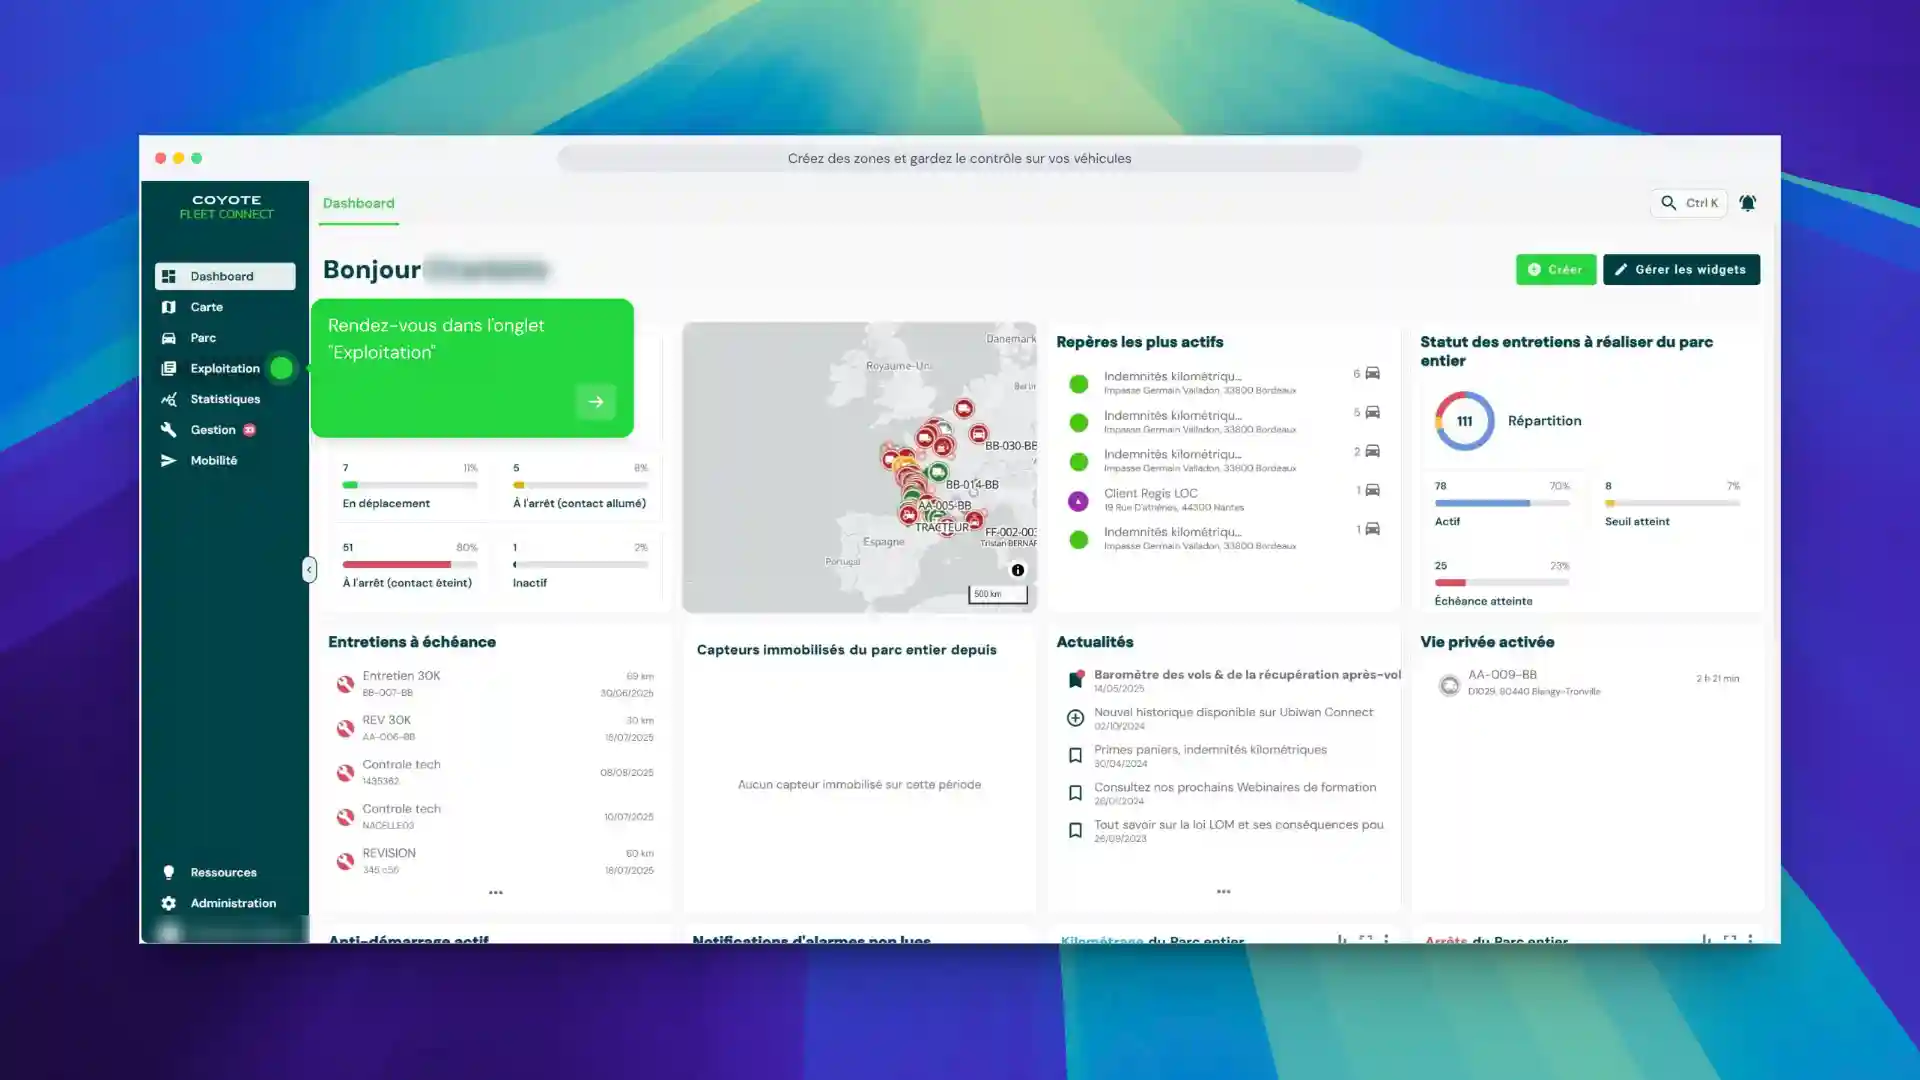Open the Carte map sidebar icon

[169, 307]
